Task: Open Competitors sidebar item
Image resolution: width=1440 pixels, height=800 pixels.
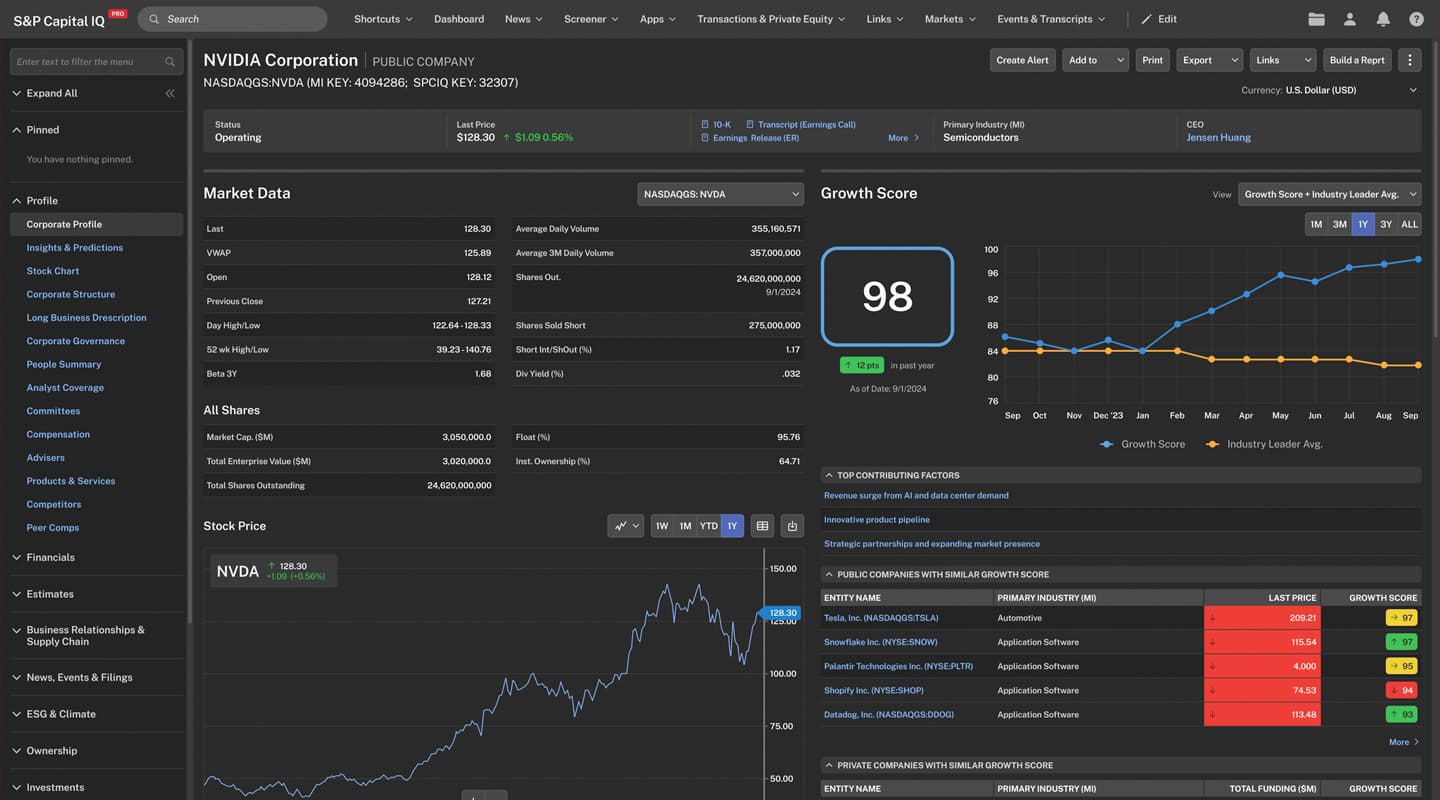Action: pos(54,505)
